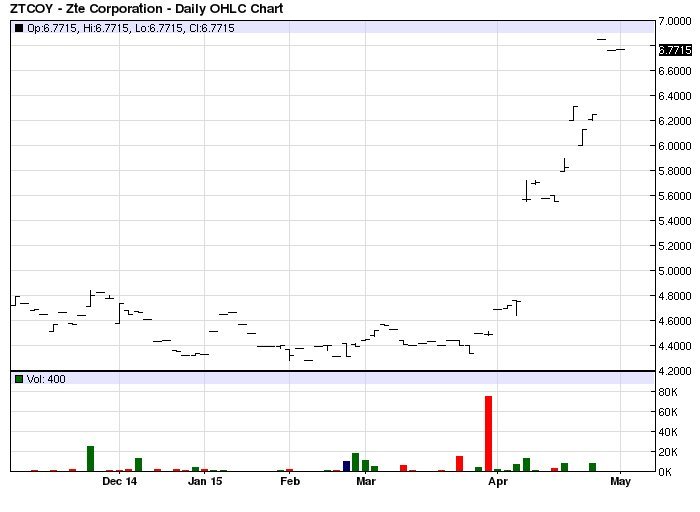Click the 40K volume axis label
Viewport: 700px width, 512px height.
point(668,432)
